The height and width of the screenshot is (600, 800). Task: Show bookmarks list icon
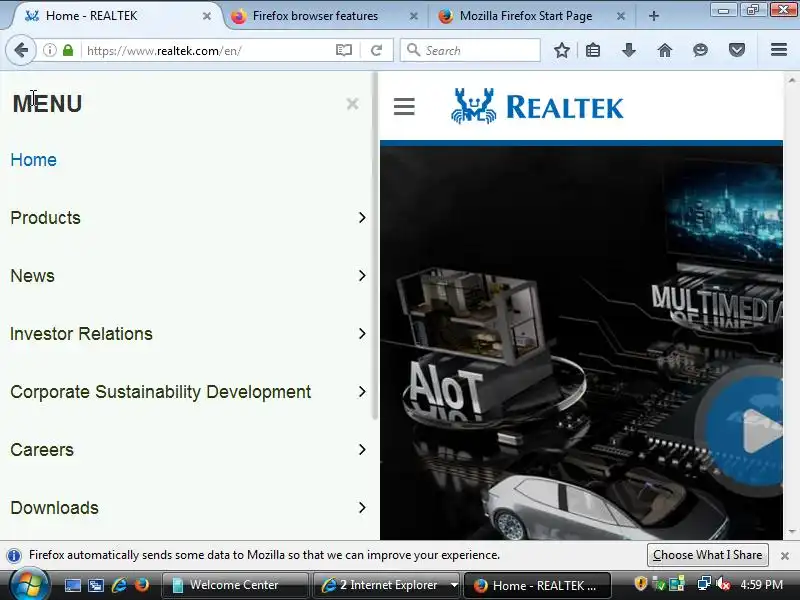(593, 51)
